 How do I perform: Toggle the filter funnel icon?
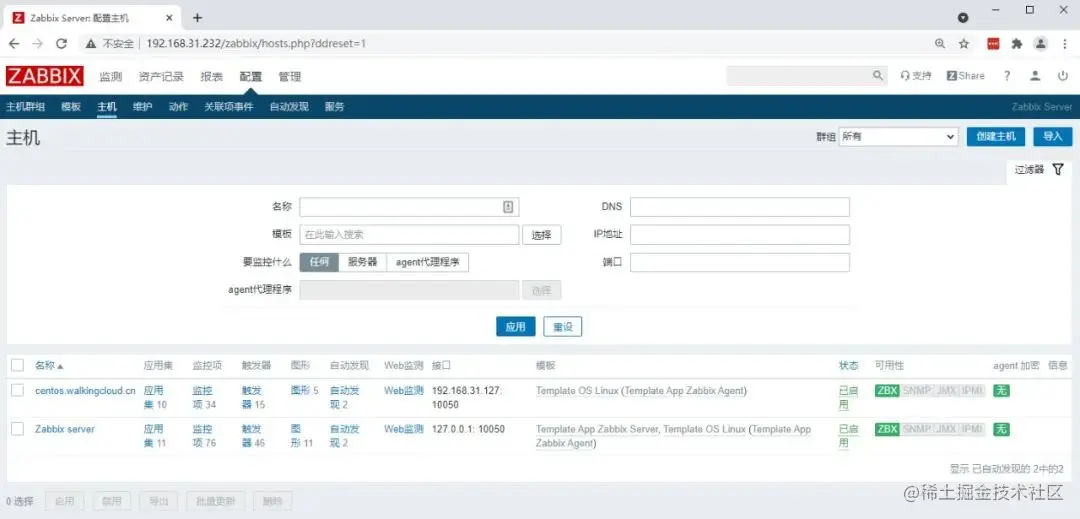1058,169
